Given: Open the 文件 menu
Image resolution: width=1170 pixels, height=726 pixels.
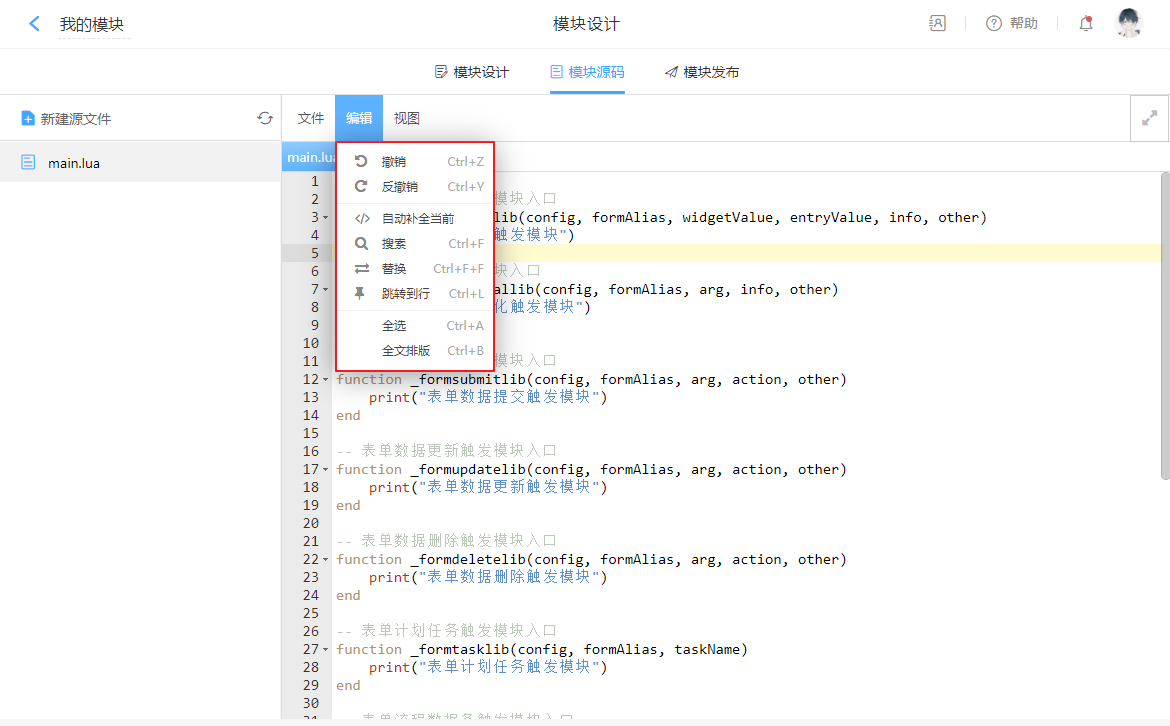Looking at the screenshot, I should (311, 118).
